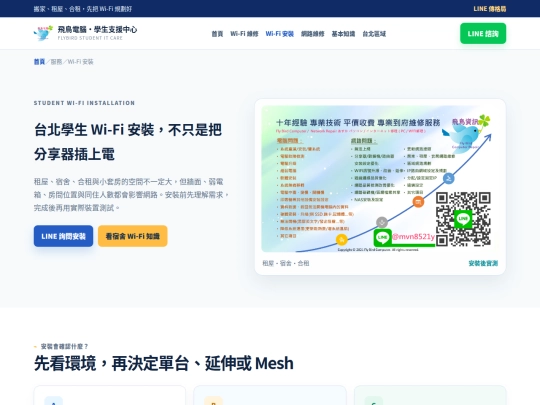Open the LINE link in the top bar
Image resolution: width=540 pixels, height=405 pixels.
coord(489,9)
